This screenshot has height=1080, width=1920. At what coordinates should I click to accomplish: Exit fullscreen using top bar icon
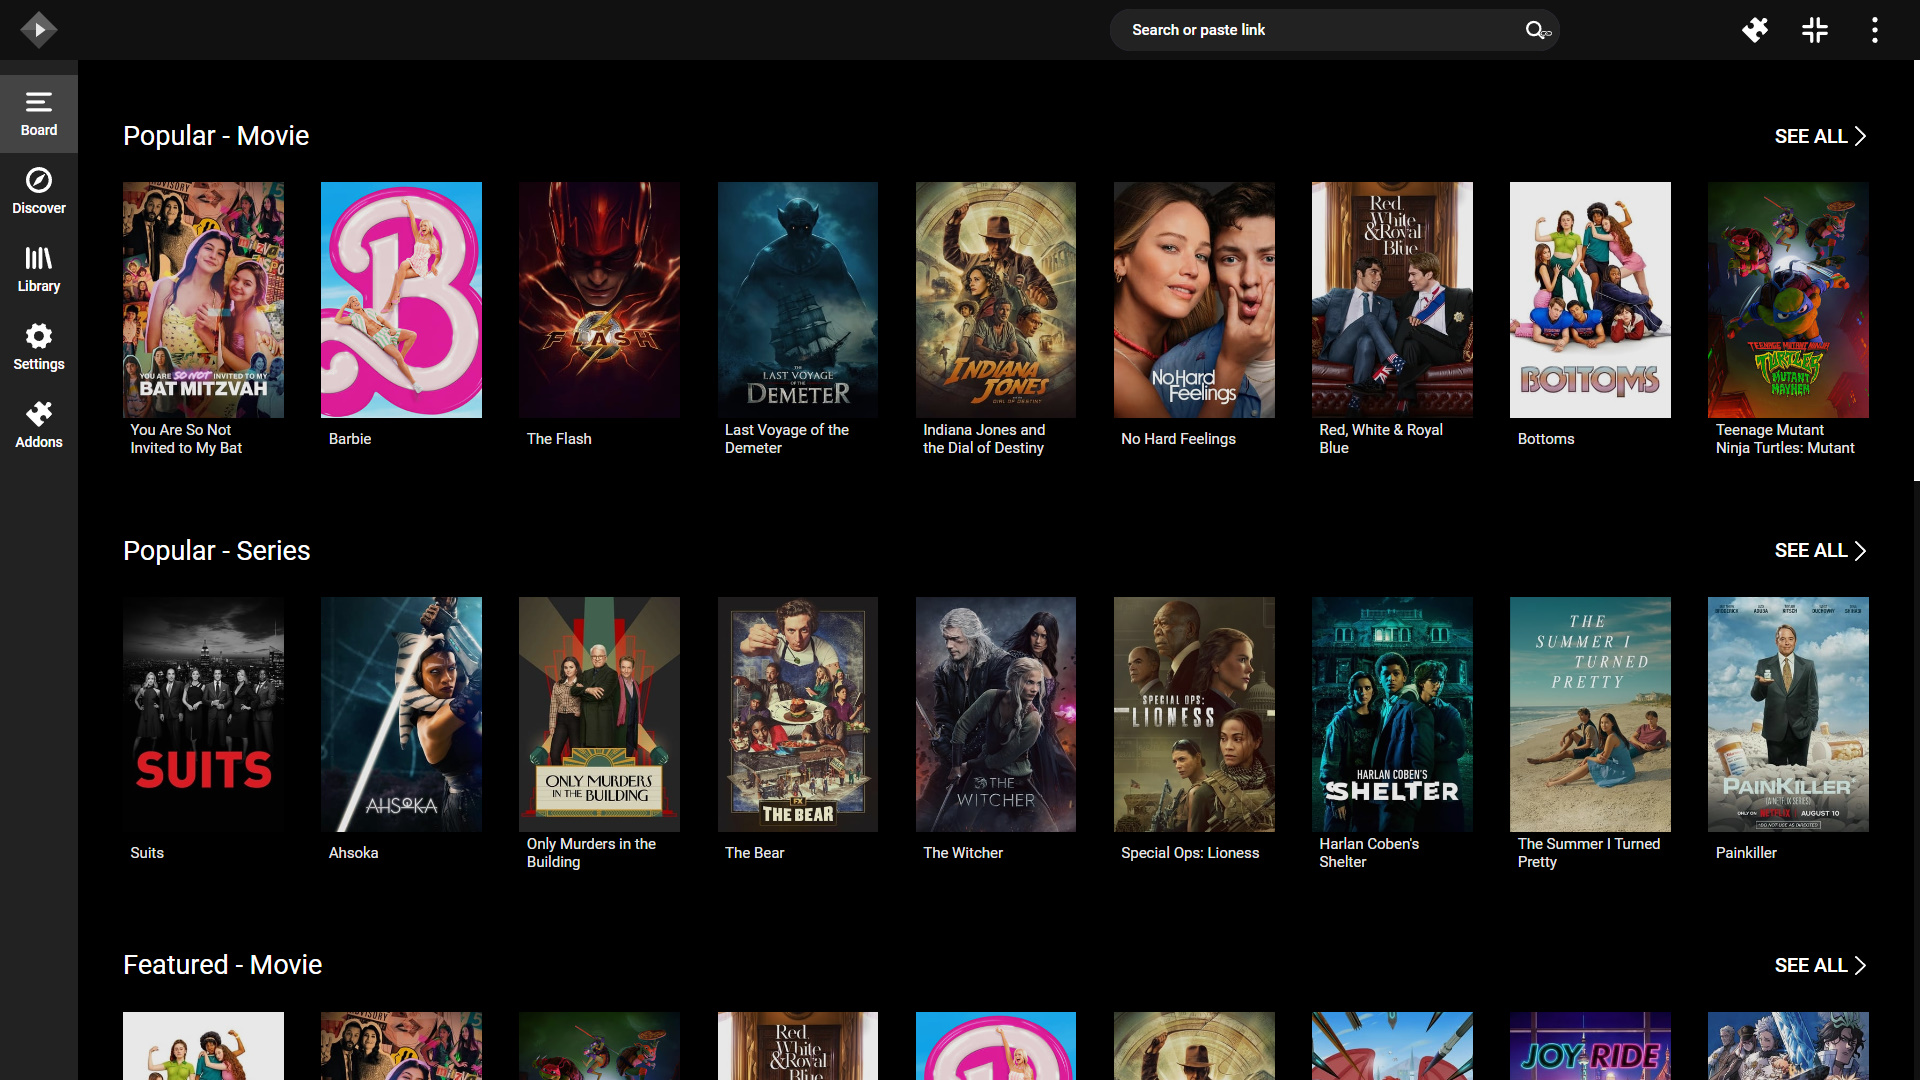pos(1815,30)
